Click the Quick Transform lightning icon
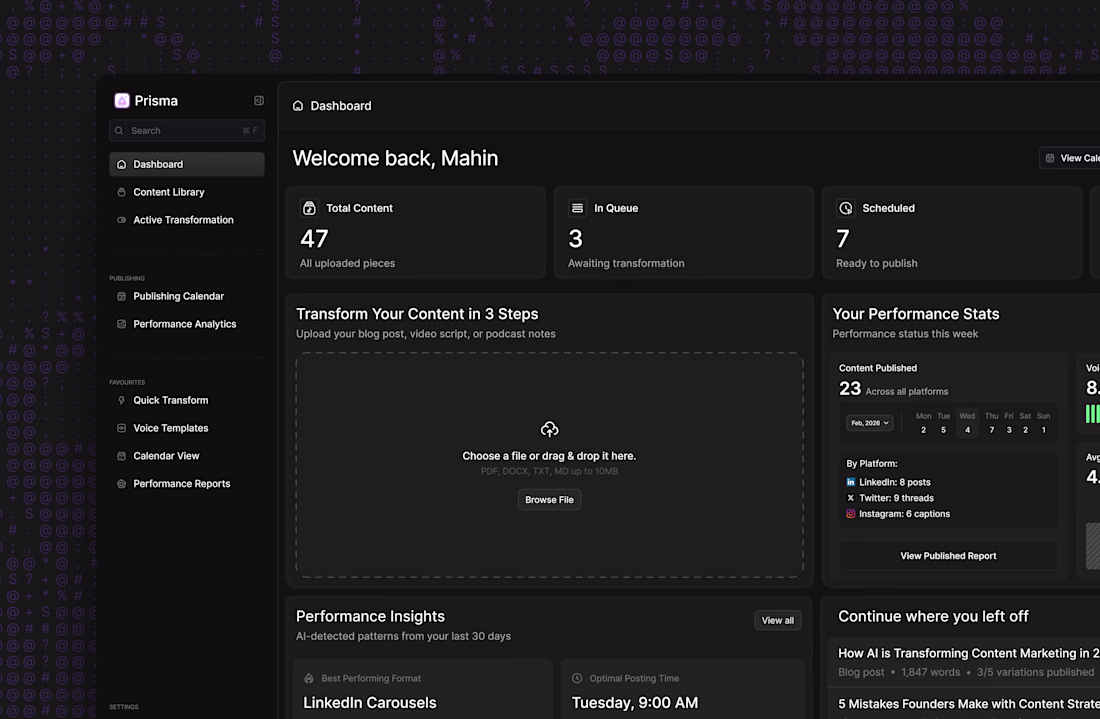Image resolution: width=1100 pixels, height=719 pixels. pyautogui.click(x=122, y=400)
